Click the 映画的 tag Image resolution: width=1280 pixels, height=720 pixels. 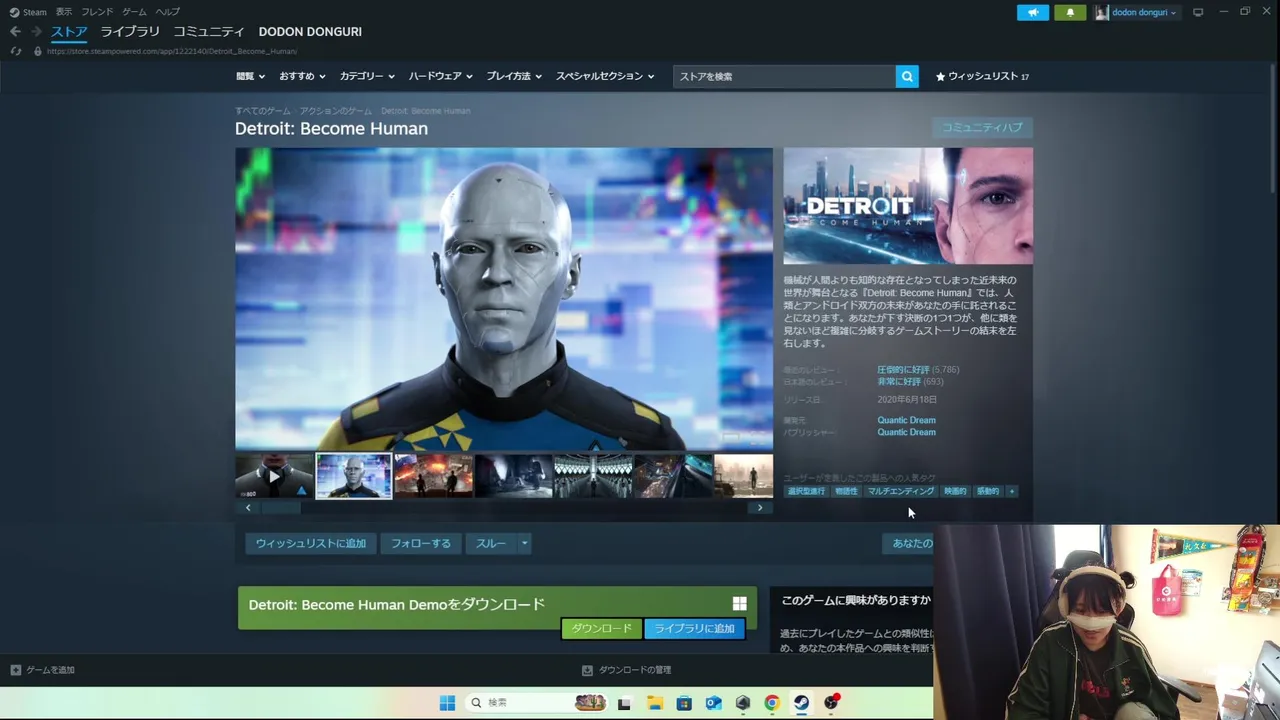pos(955,491)
